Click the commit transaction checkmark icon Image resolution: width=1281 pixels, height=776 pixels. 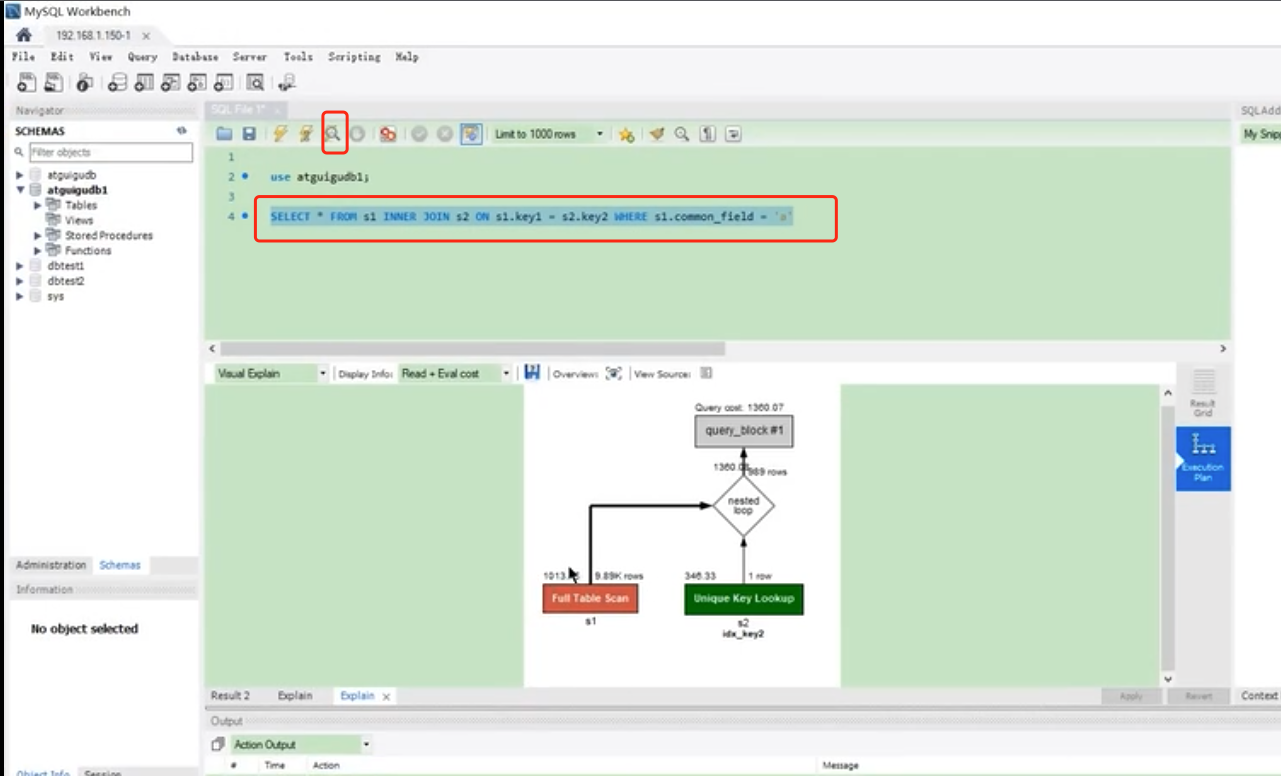pyautogui.click(x=420, y=134)
